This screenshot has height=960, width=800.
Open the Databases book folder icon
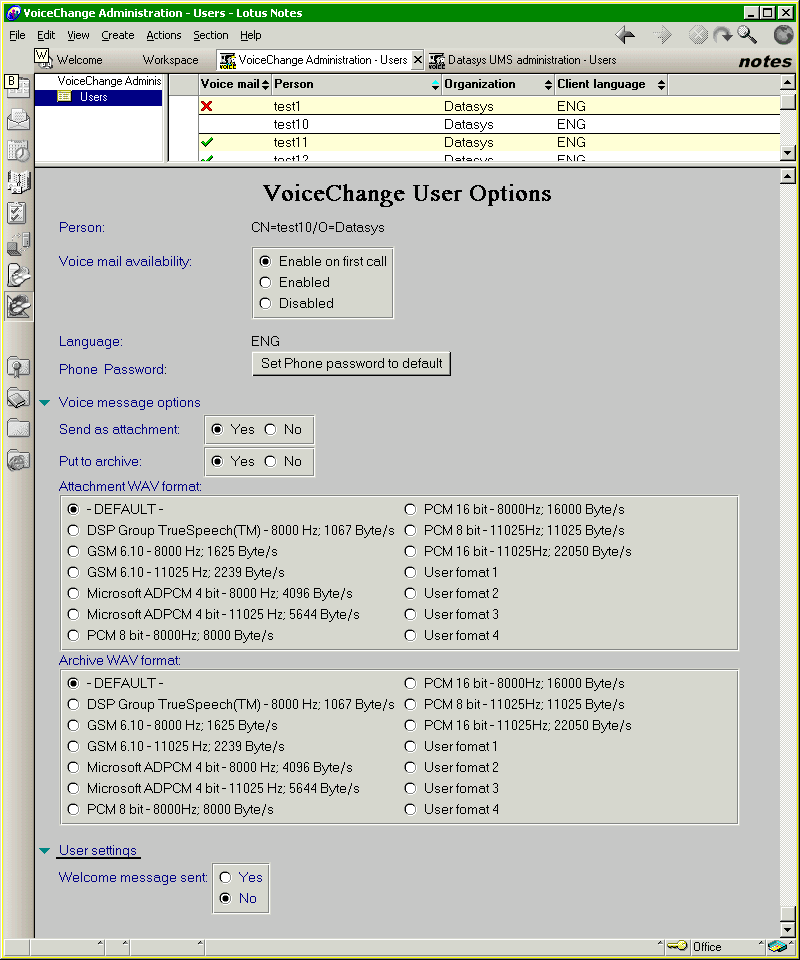coord(18,398)
